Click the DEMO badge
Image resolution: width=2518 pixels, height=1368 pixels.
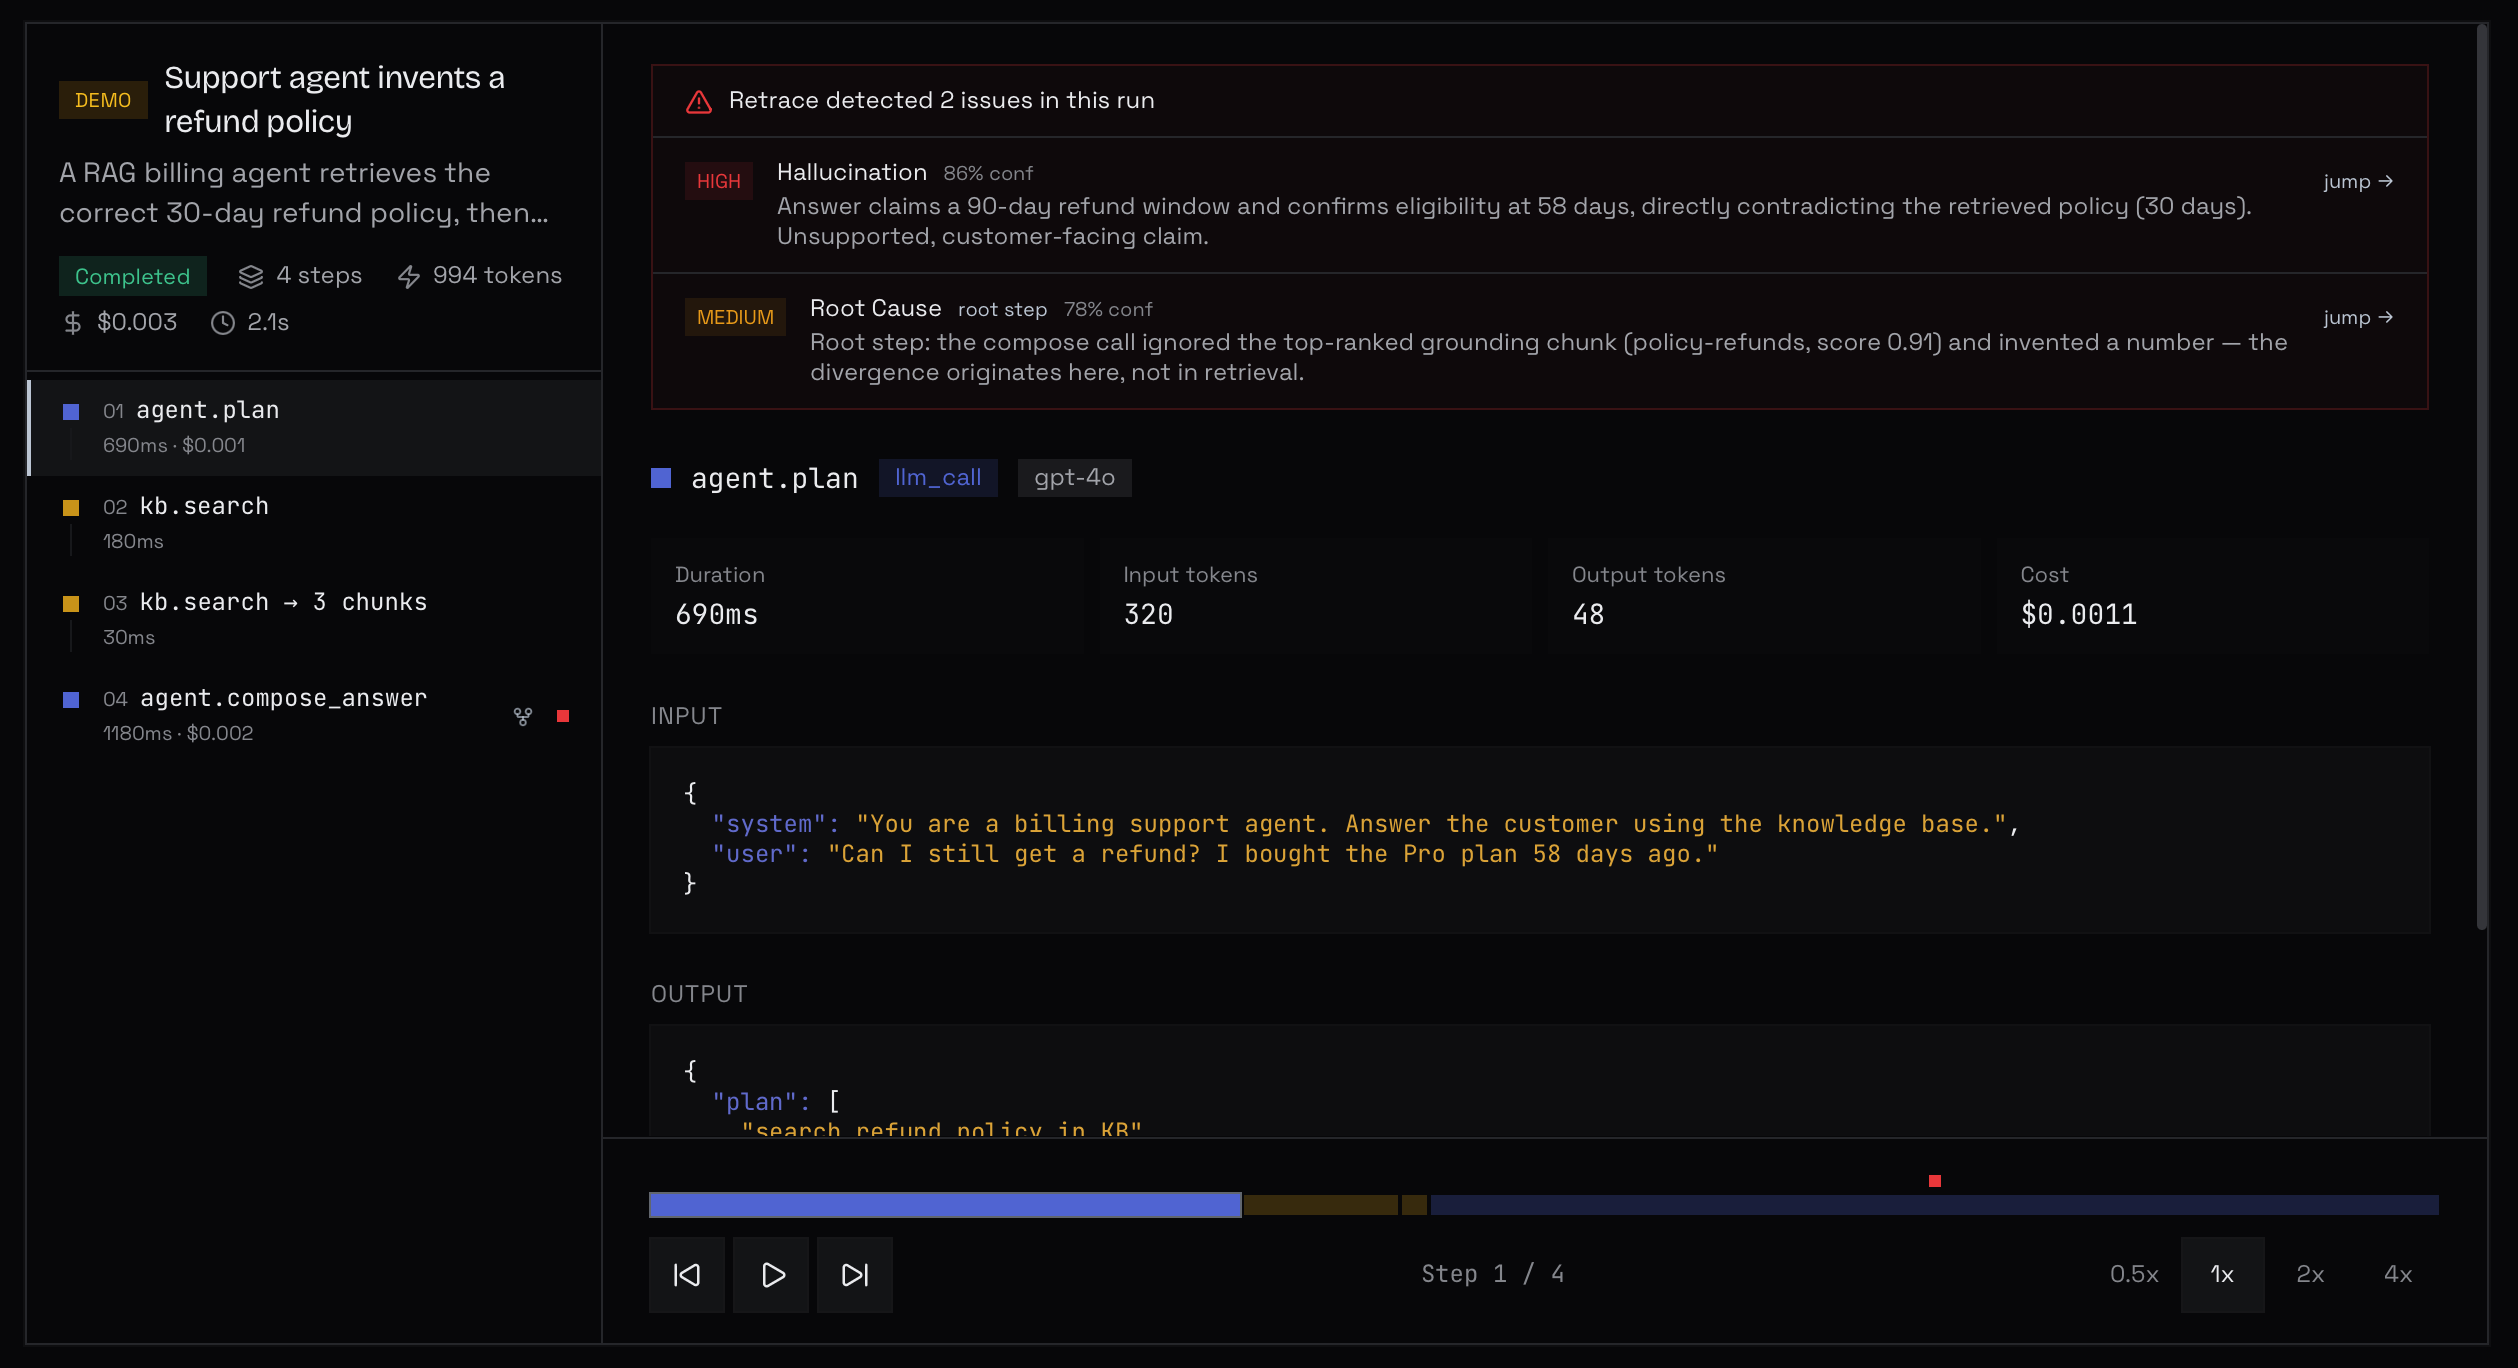coord(103,100)
